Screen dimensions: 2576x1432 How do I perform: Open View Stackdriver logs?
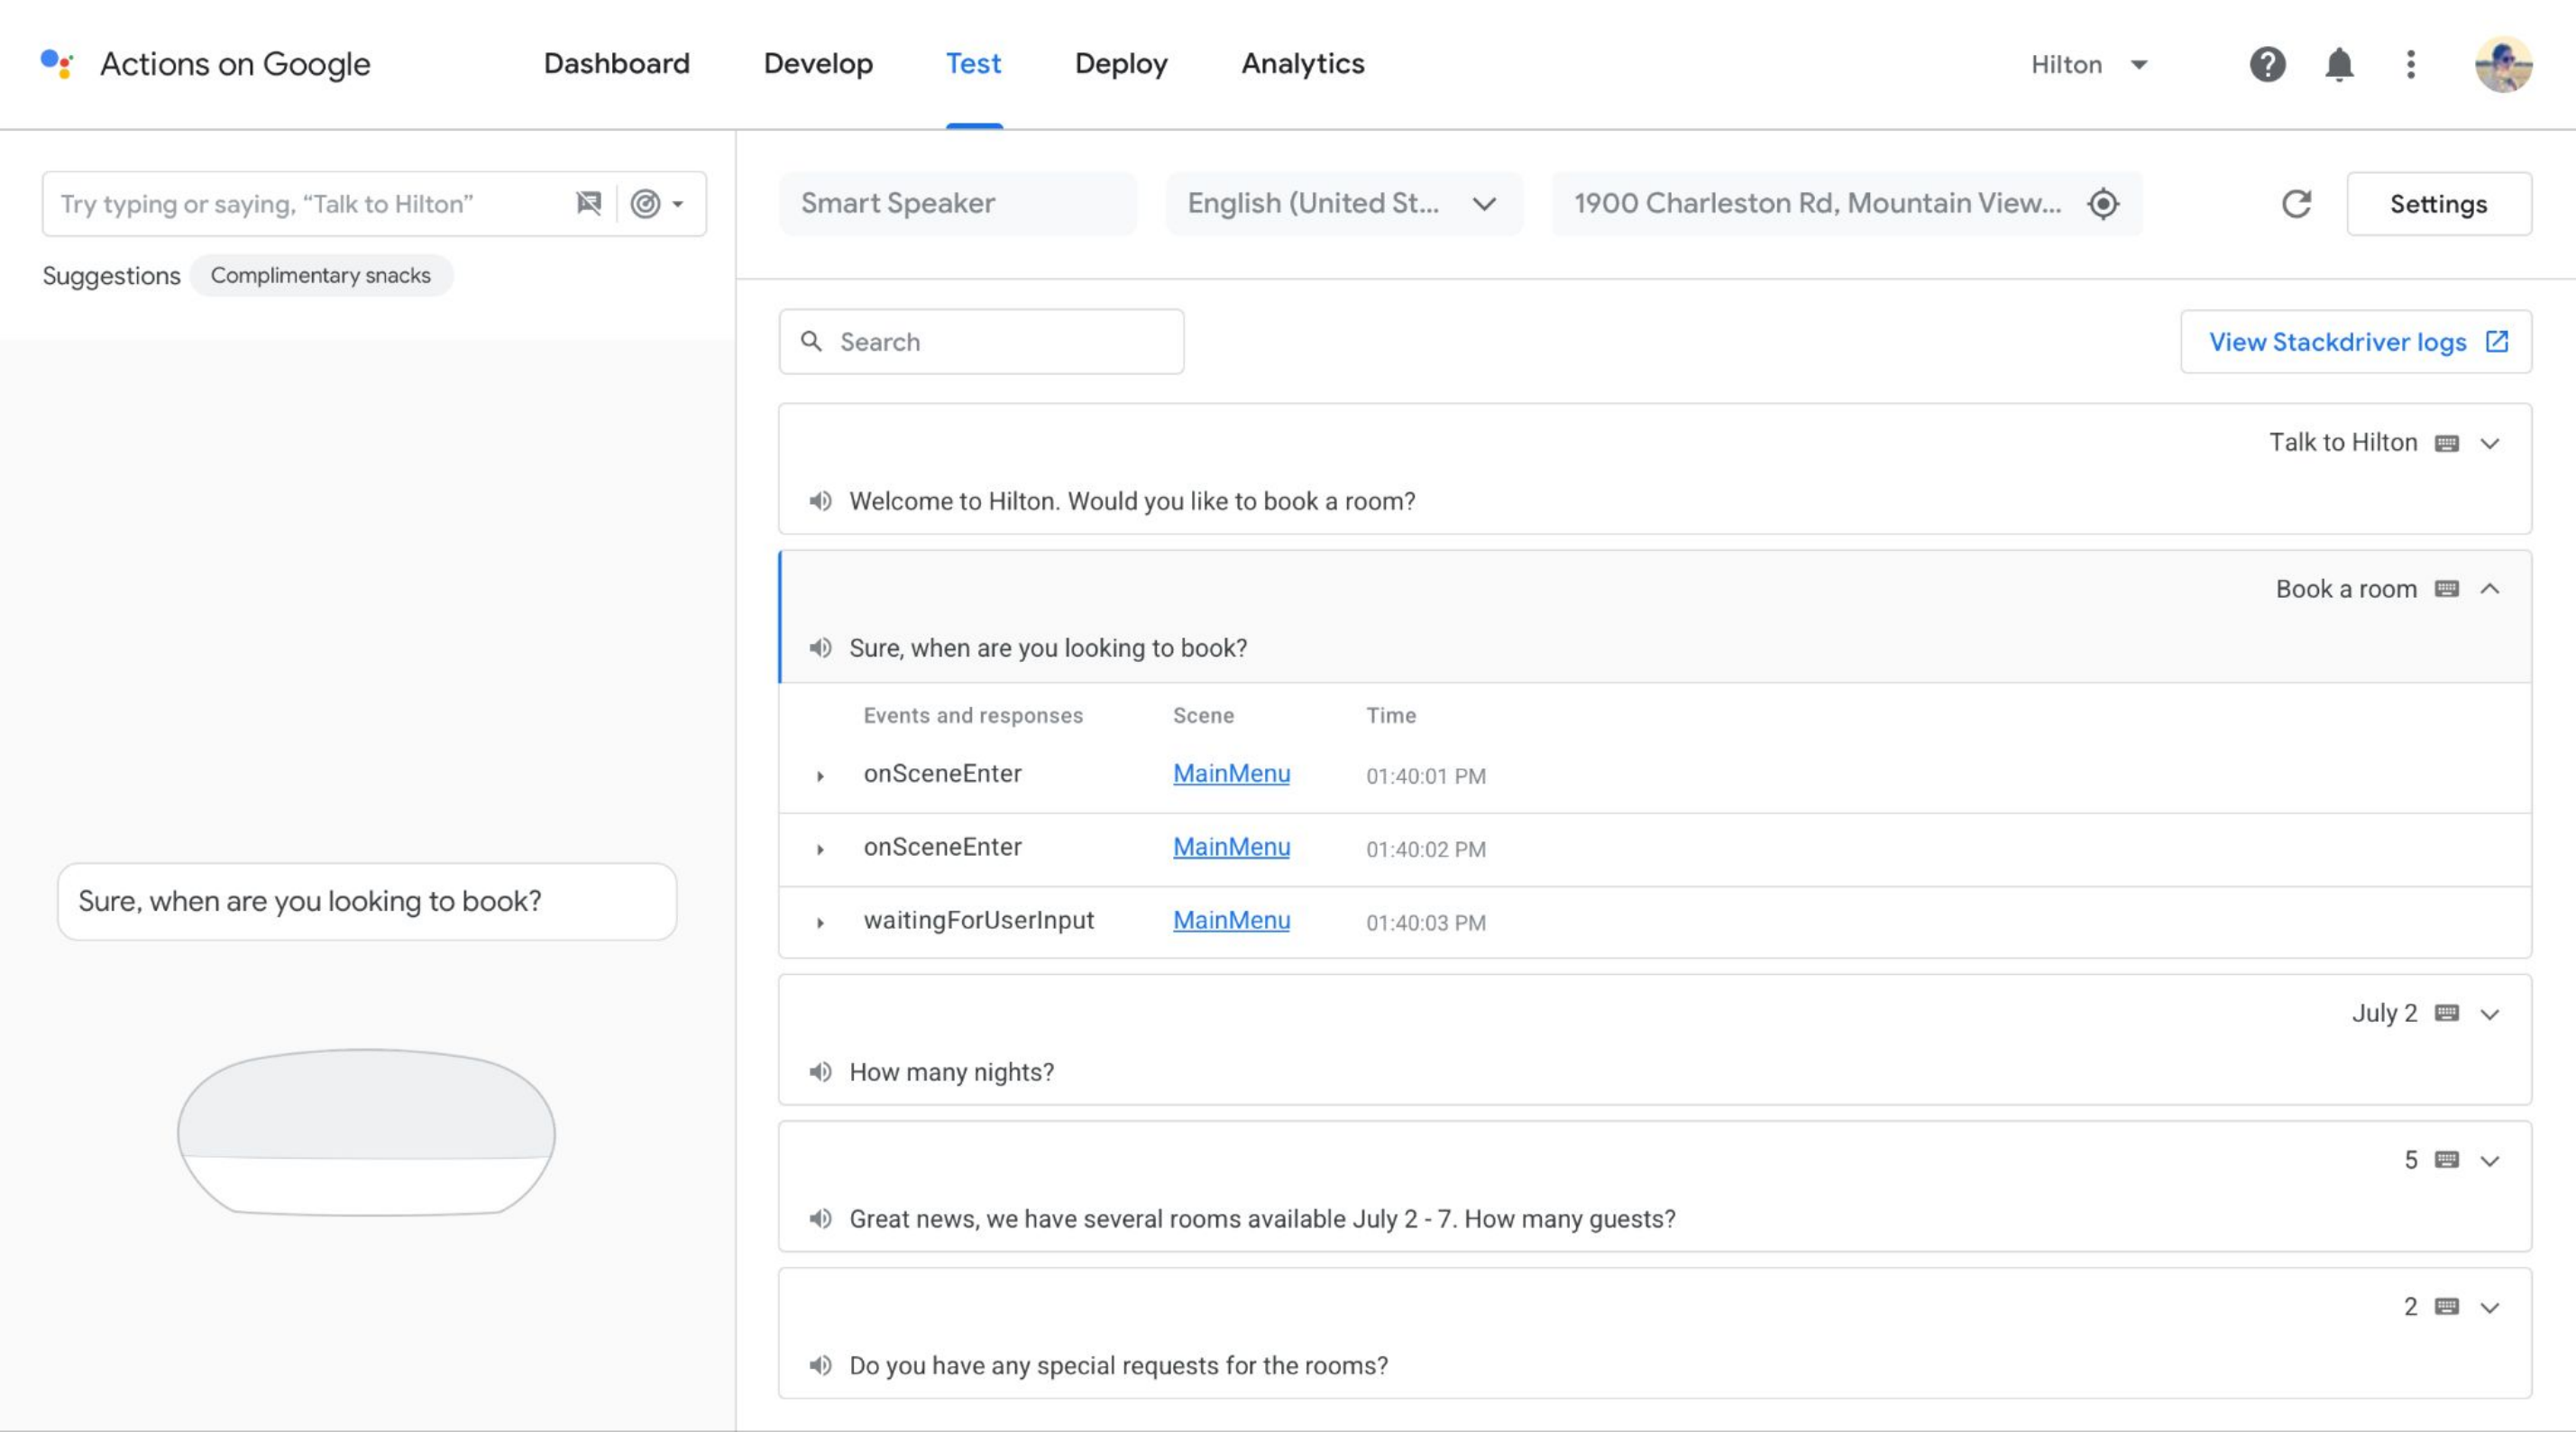point(2355,341)
